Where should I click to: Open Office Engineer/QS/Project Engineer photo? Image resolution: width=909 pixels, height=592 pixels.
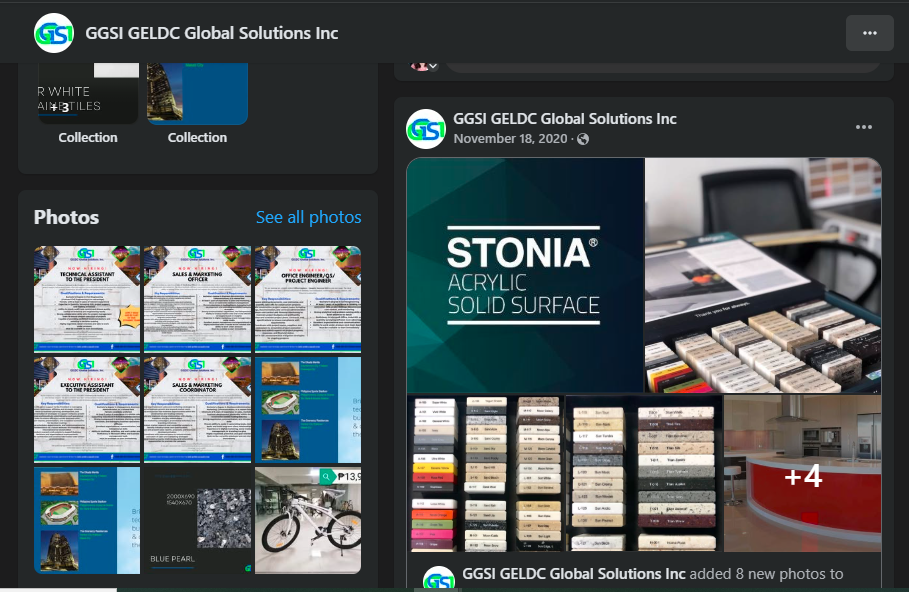tap(308, 299)
